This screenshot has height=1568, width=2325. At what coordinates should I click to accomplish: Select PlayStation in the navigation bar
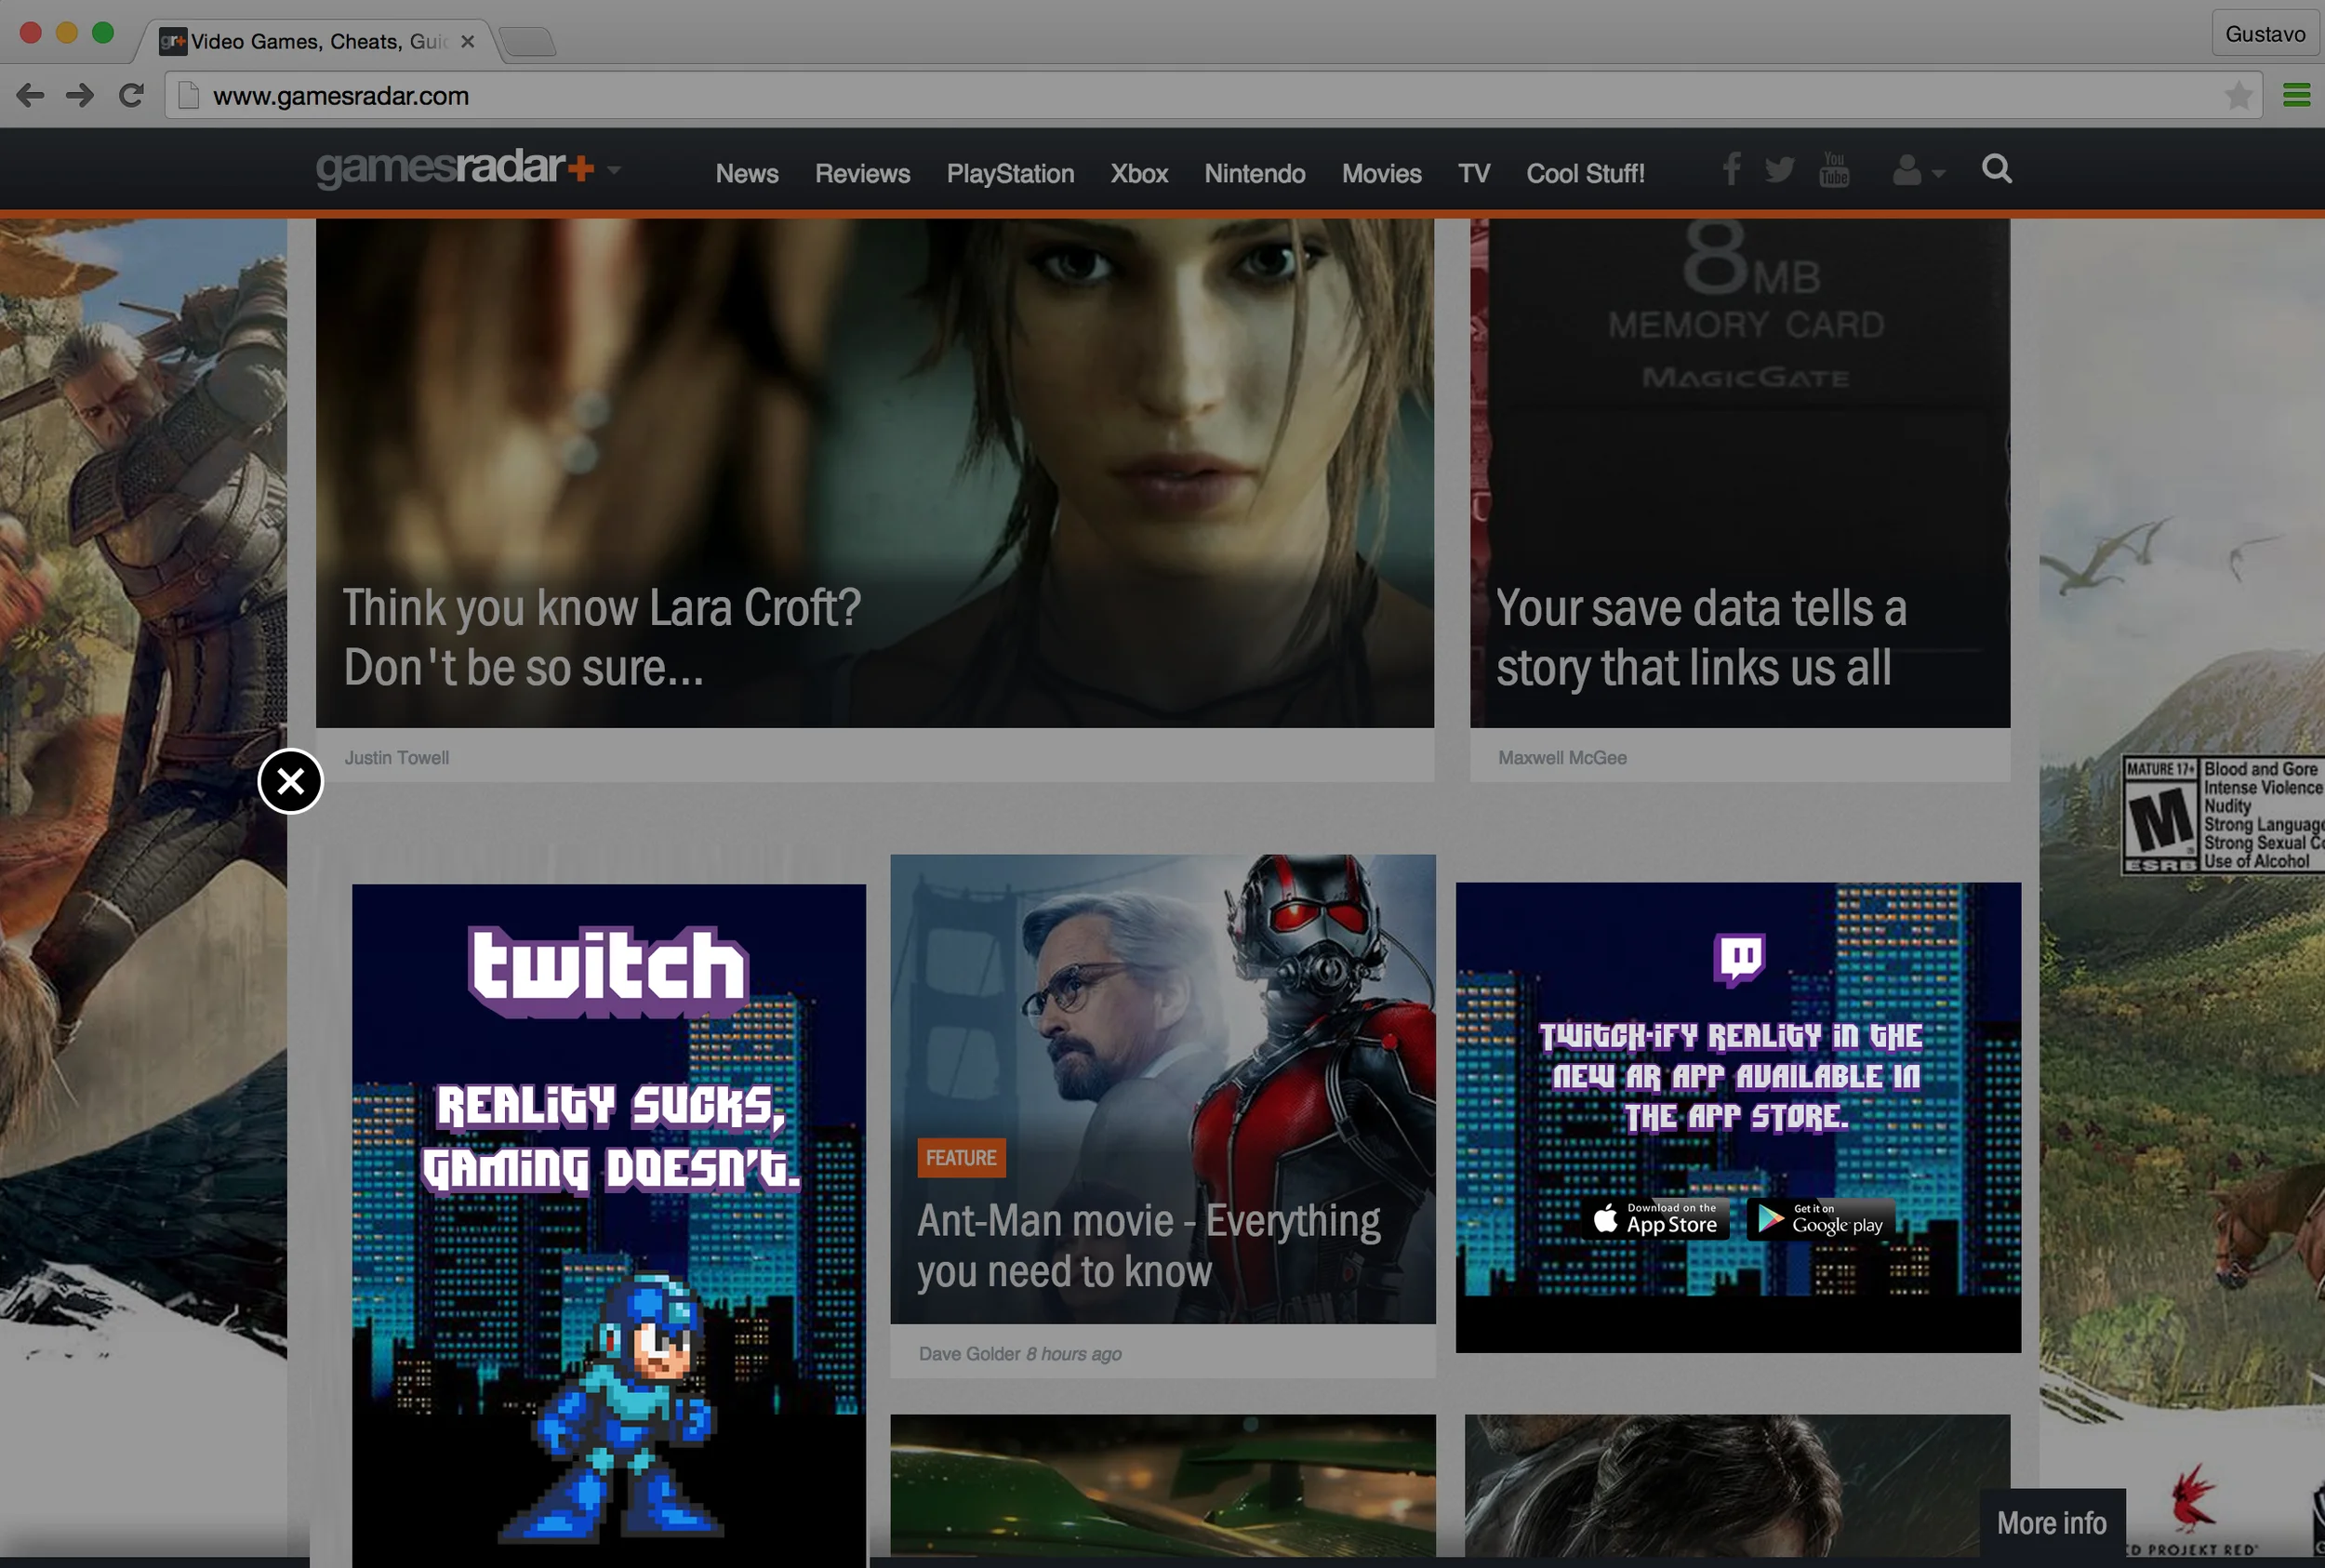(x=1010, y=174)
